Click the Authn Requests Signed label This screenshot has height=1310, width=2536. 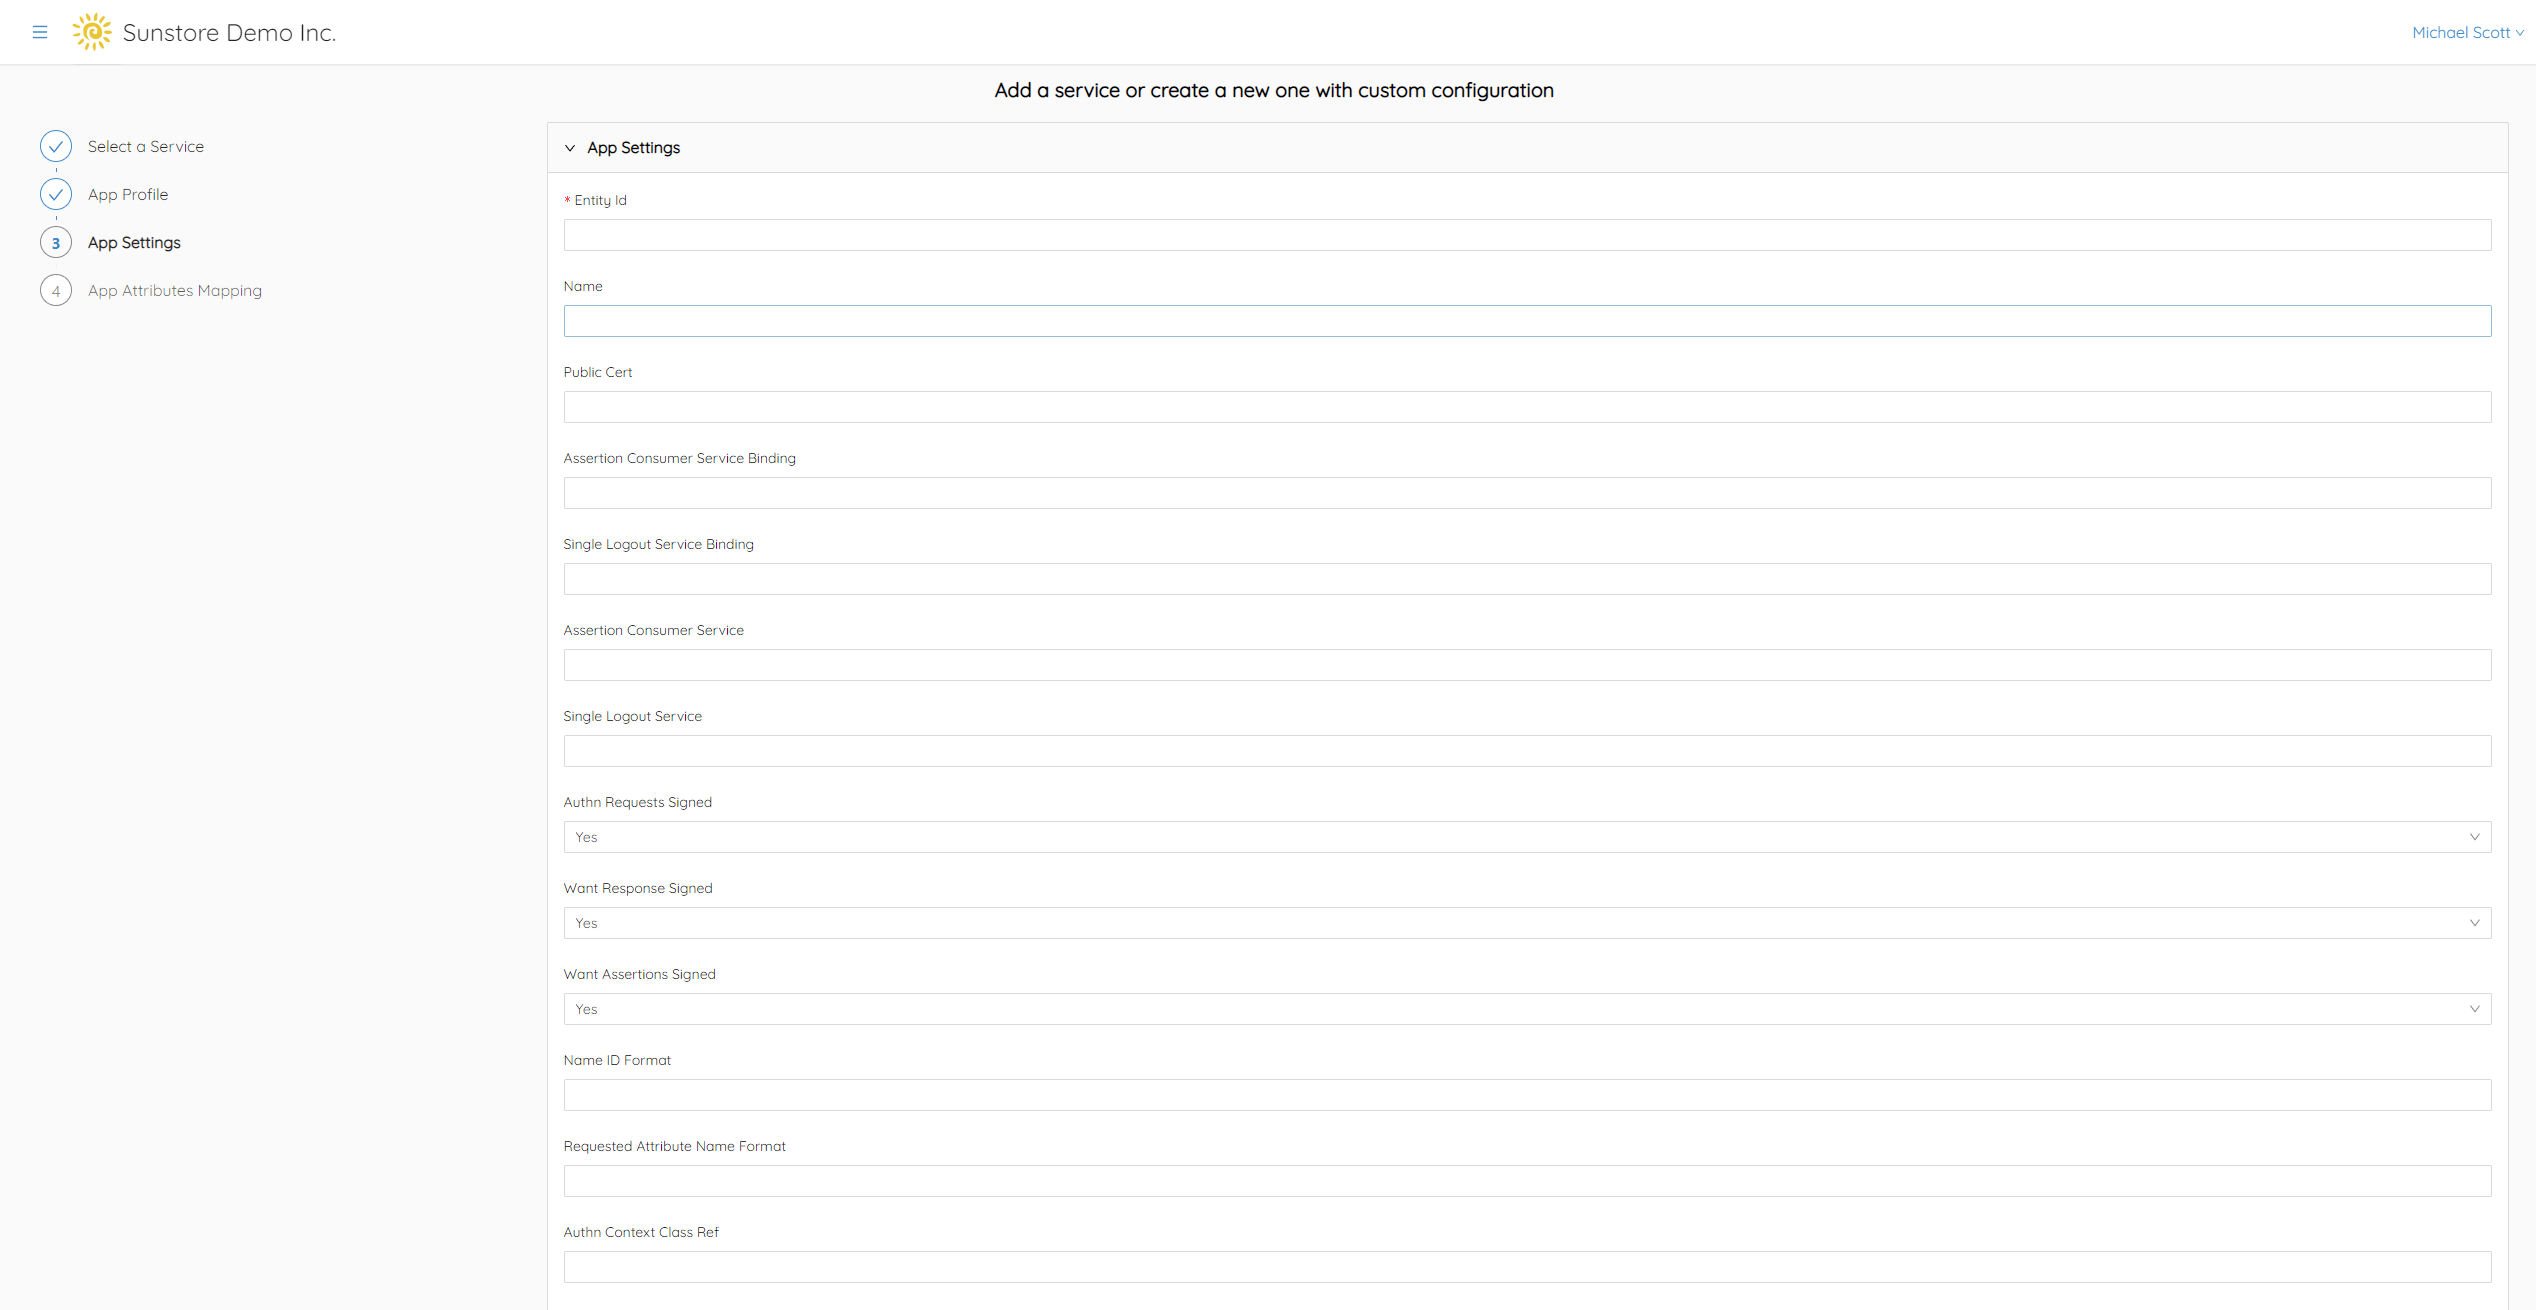point(638,802)
